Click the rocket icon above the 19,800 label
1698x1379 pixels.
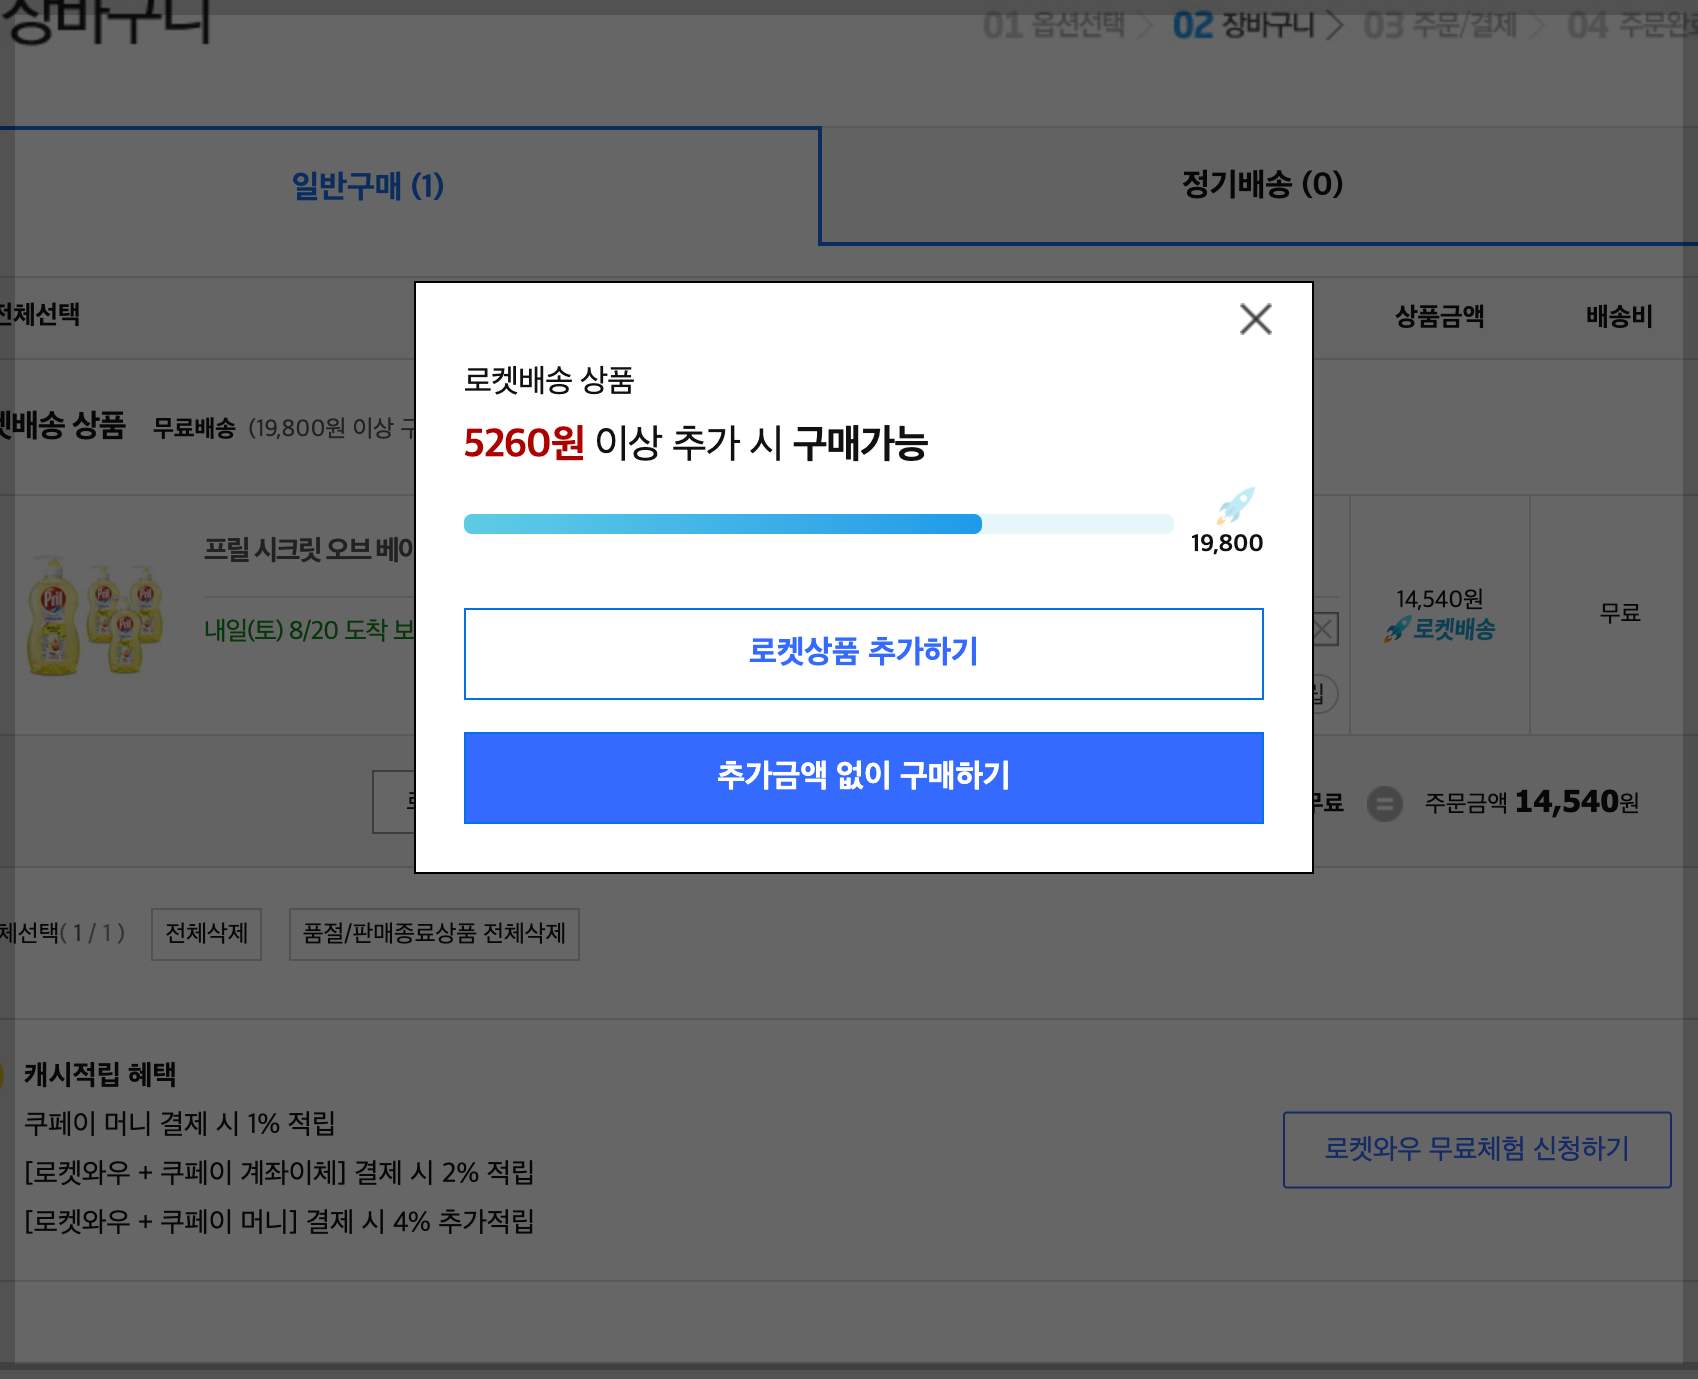click(1234, 507)
